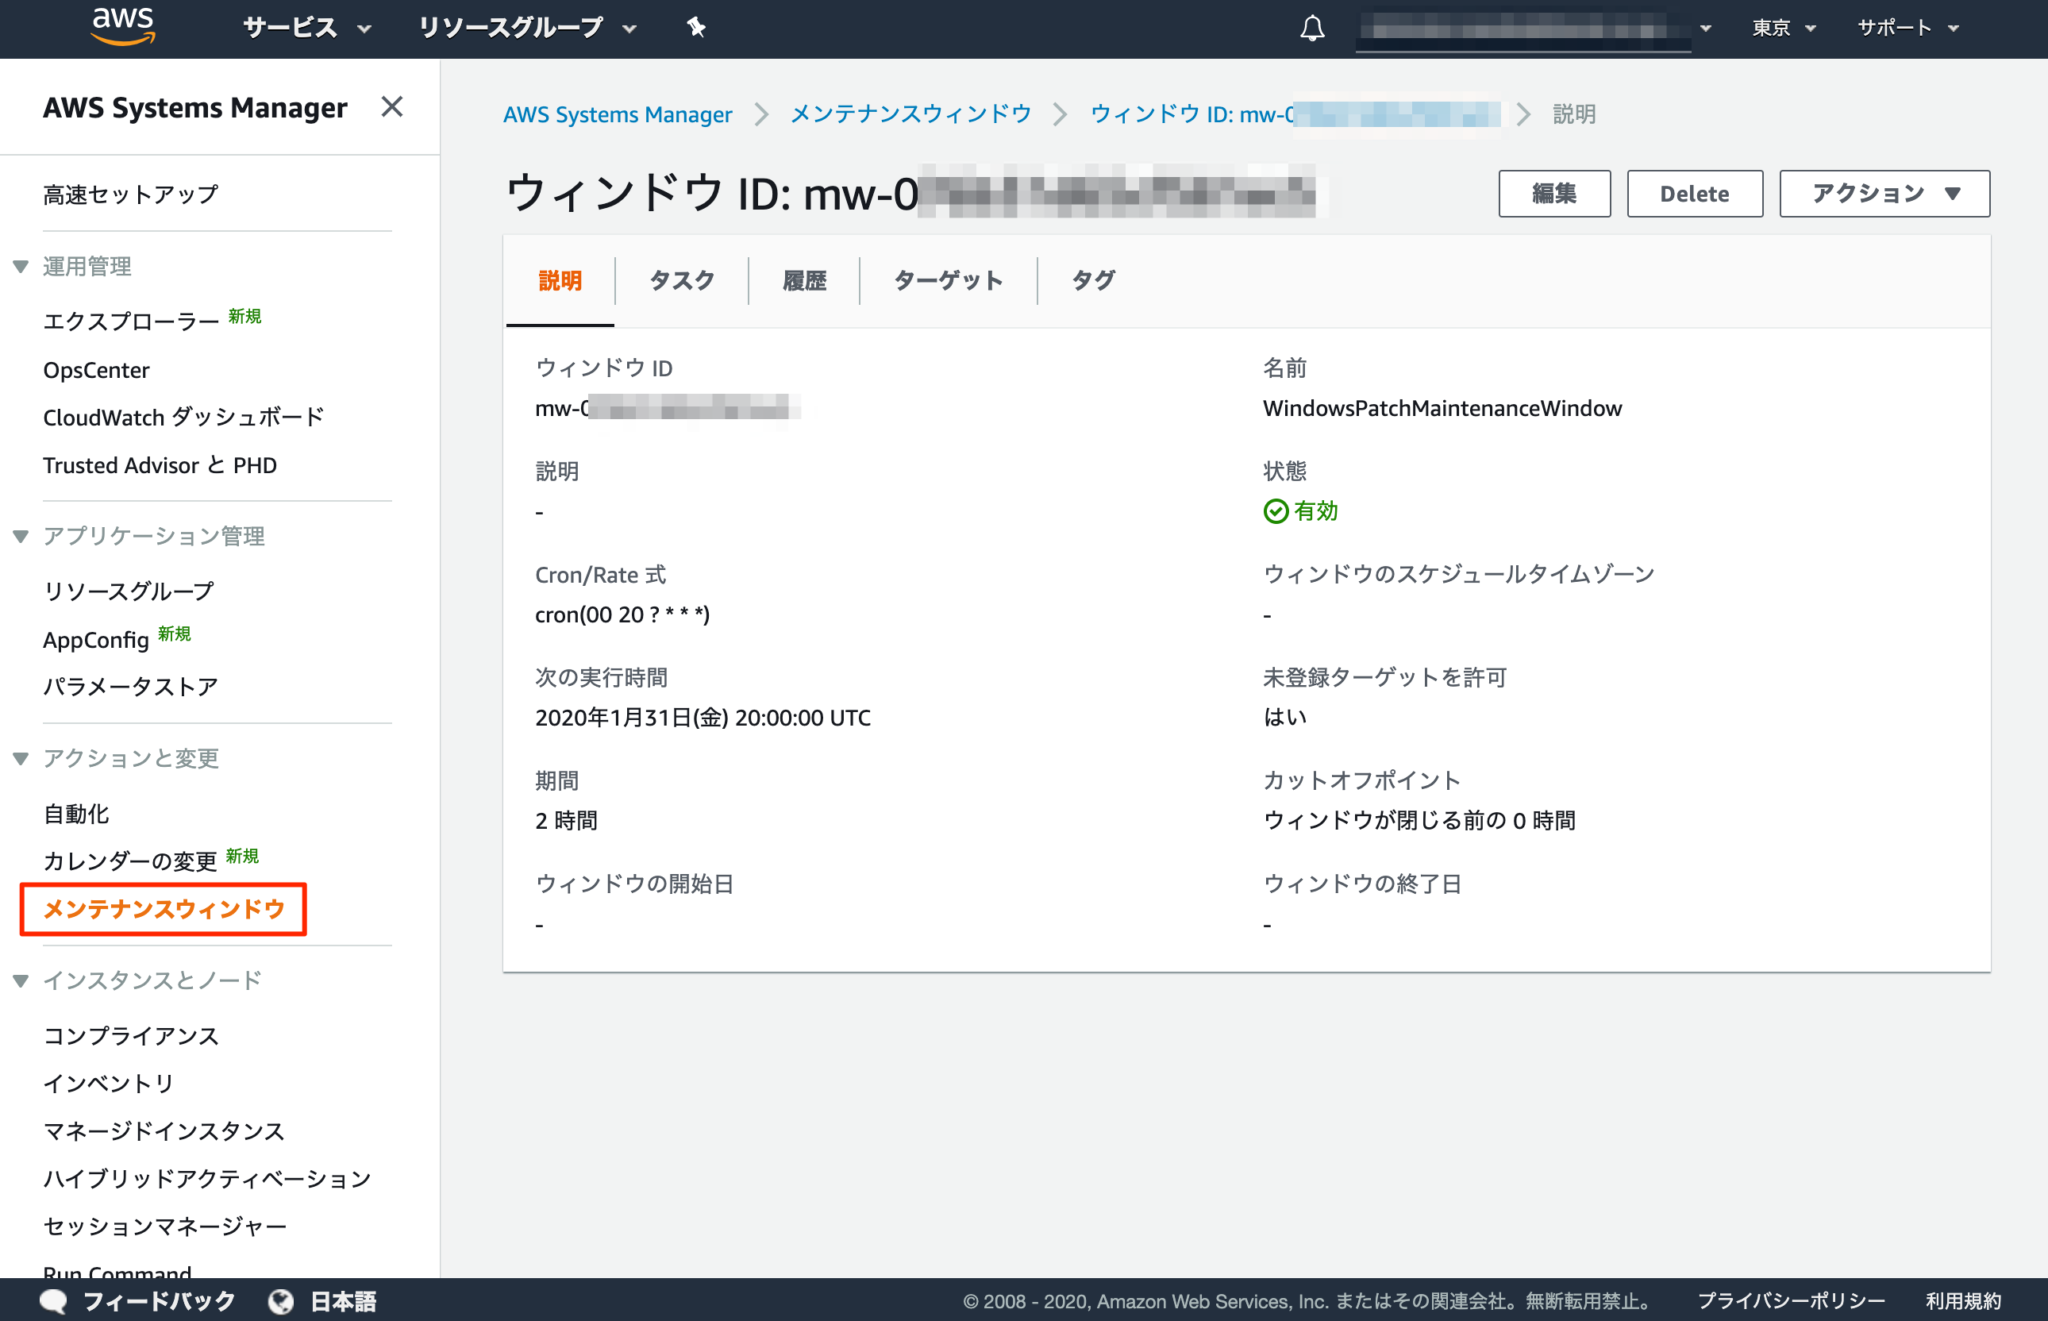Click the 編集 button
The image size is (2048, 1321).
tap(1554, 193)
